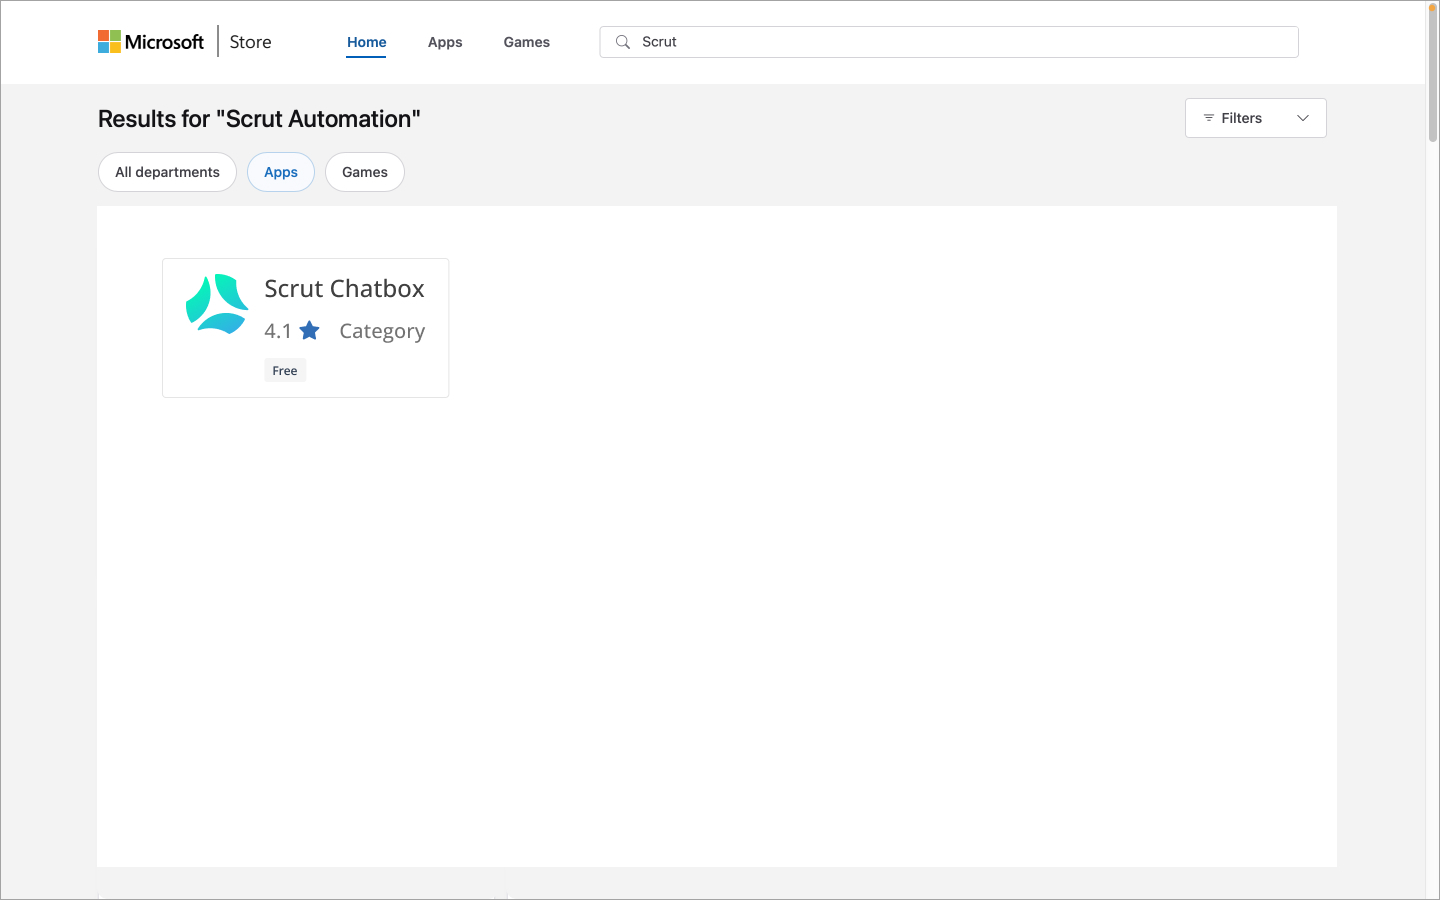Click the Category label on card
The width and height of the screenshot is (1440, 900).
click(x=382, y=331)
